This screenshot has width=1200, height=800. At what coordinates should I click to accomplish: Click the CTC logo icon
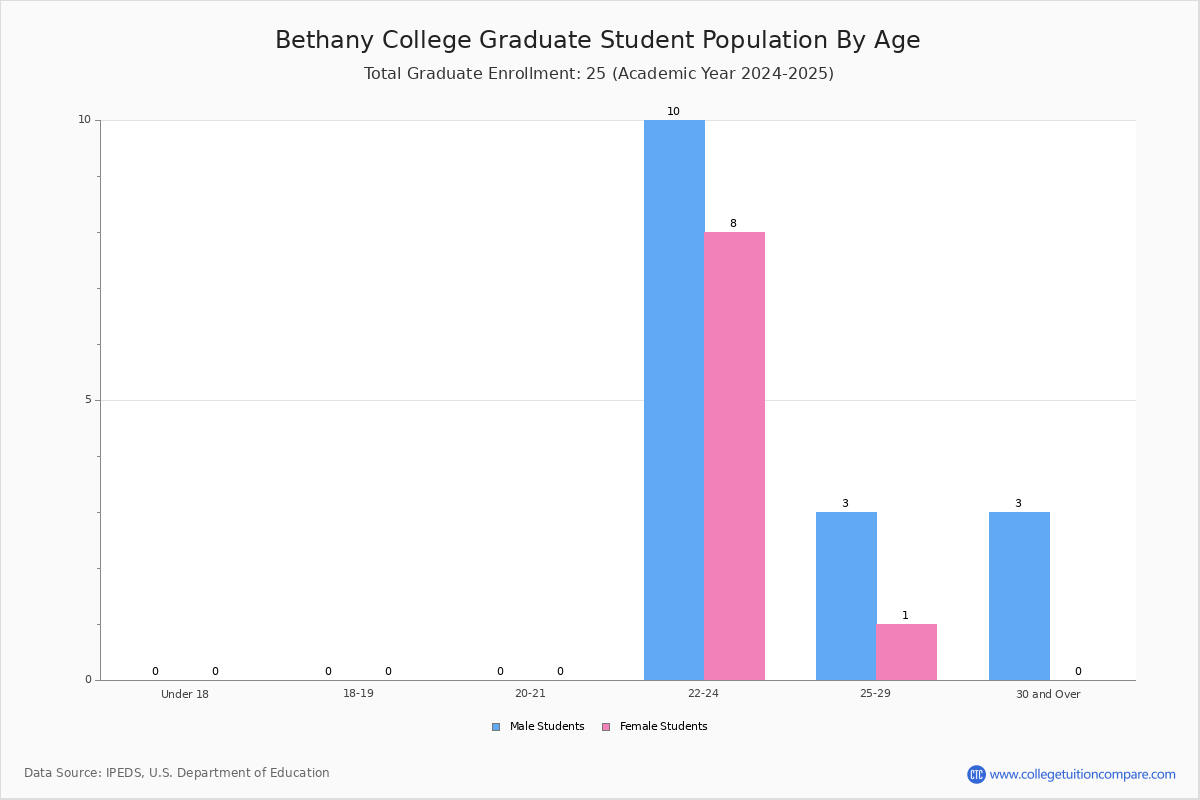976,774
